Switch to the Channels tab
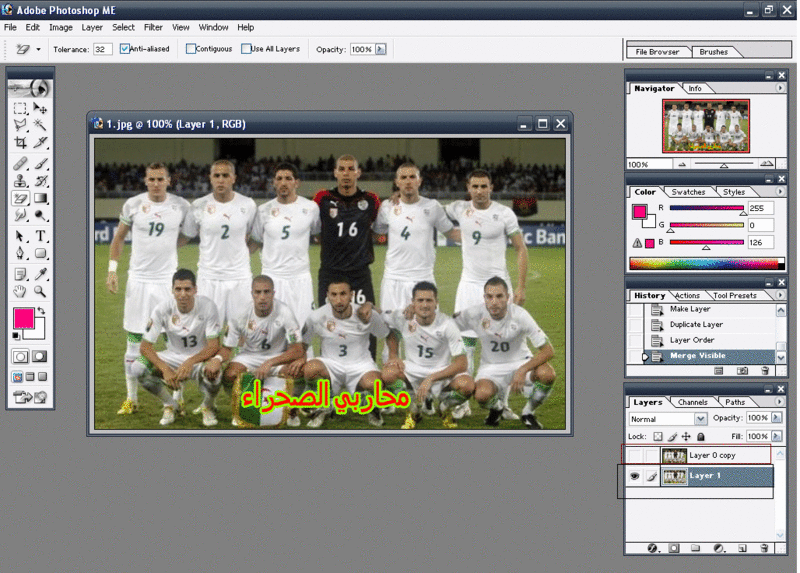 692,402
